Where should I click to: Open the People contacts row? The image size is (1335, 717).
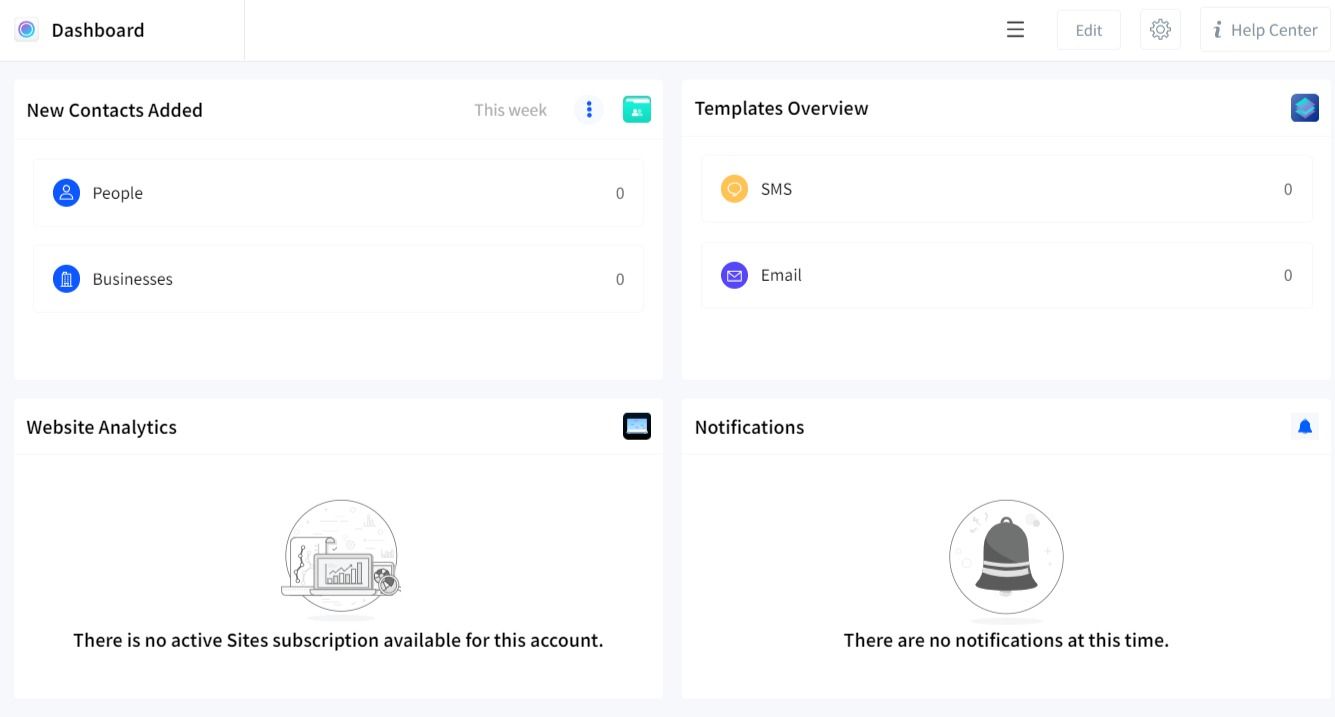tap(338, 193)
